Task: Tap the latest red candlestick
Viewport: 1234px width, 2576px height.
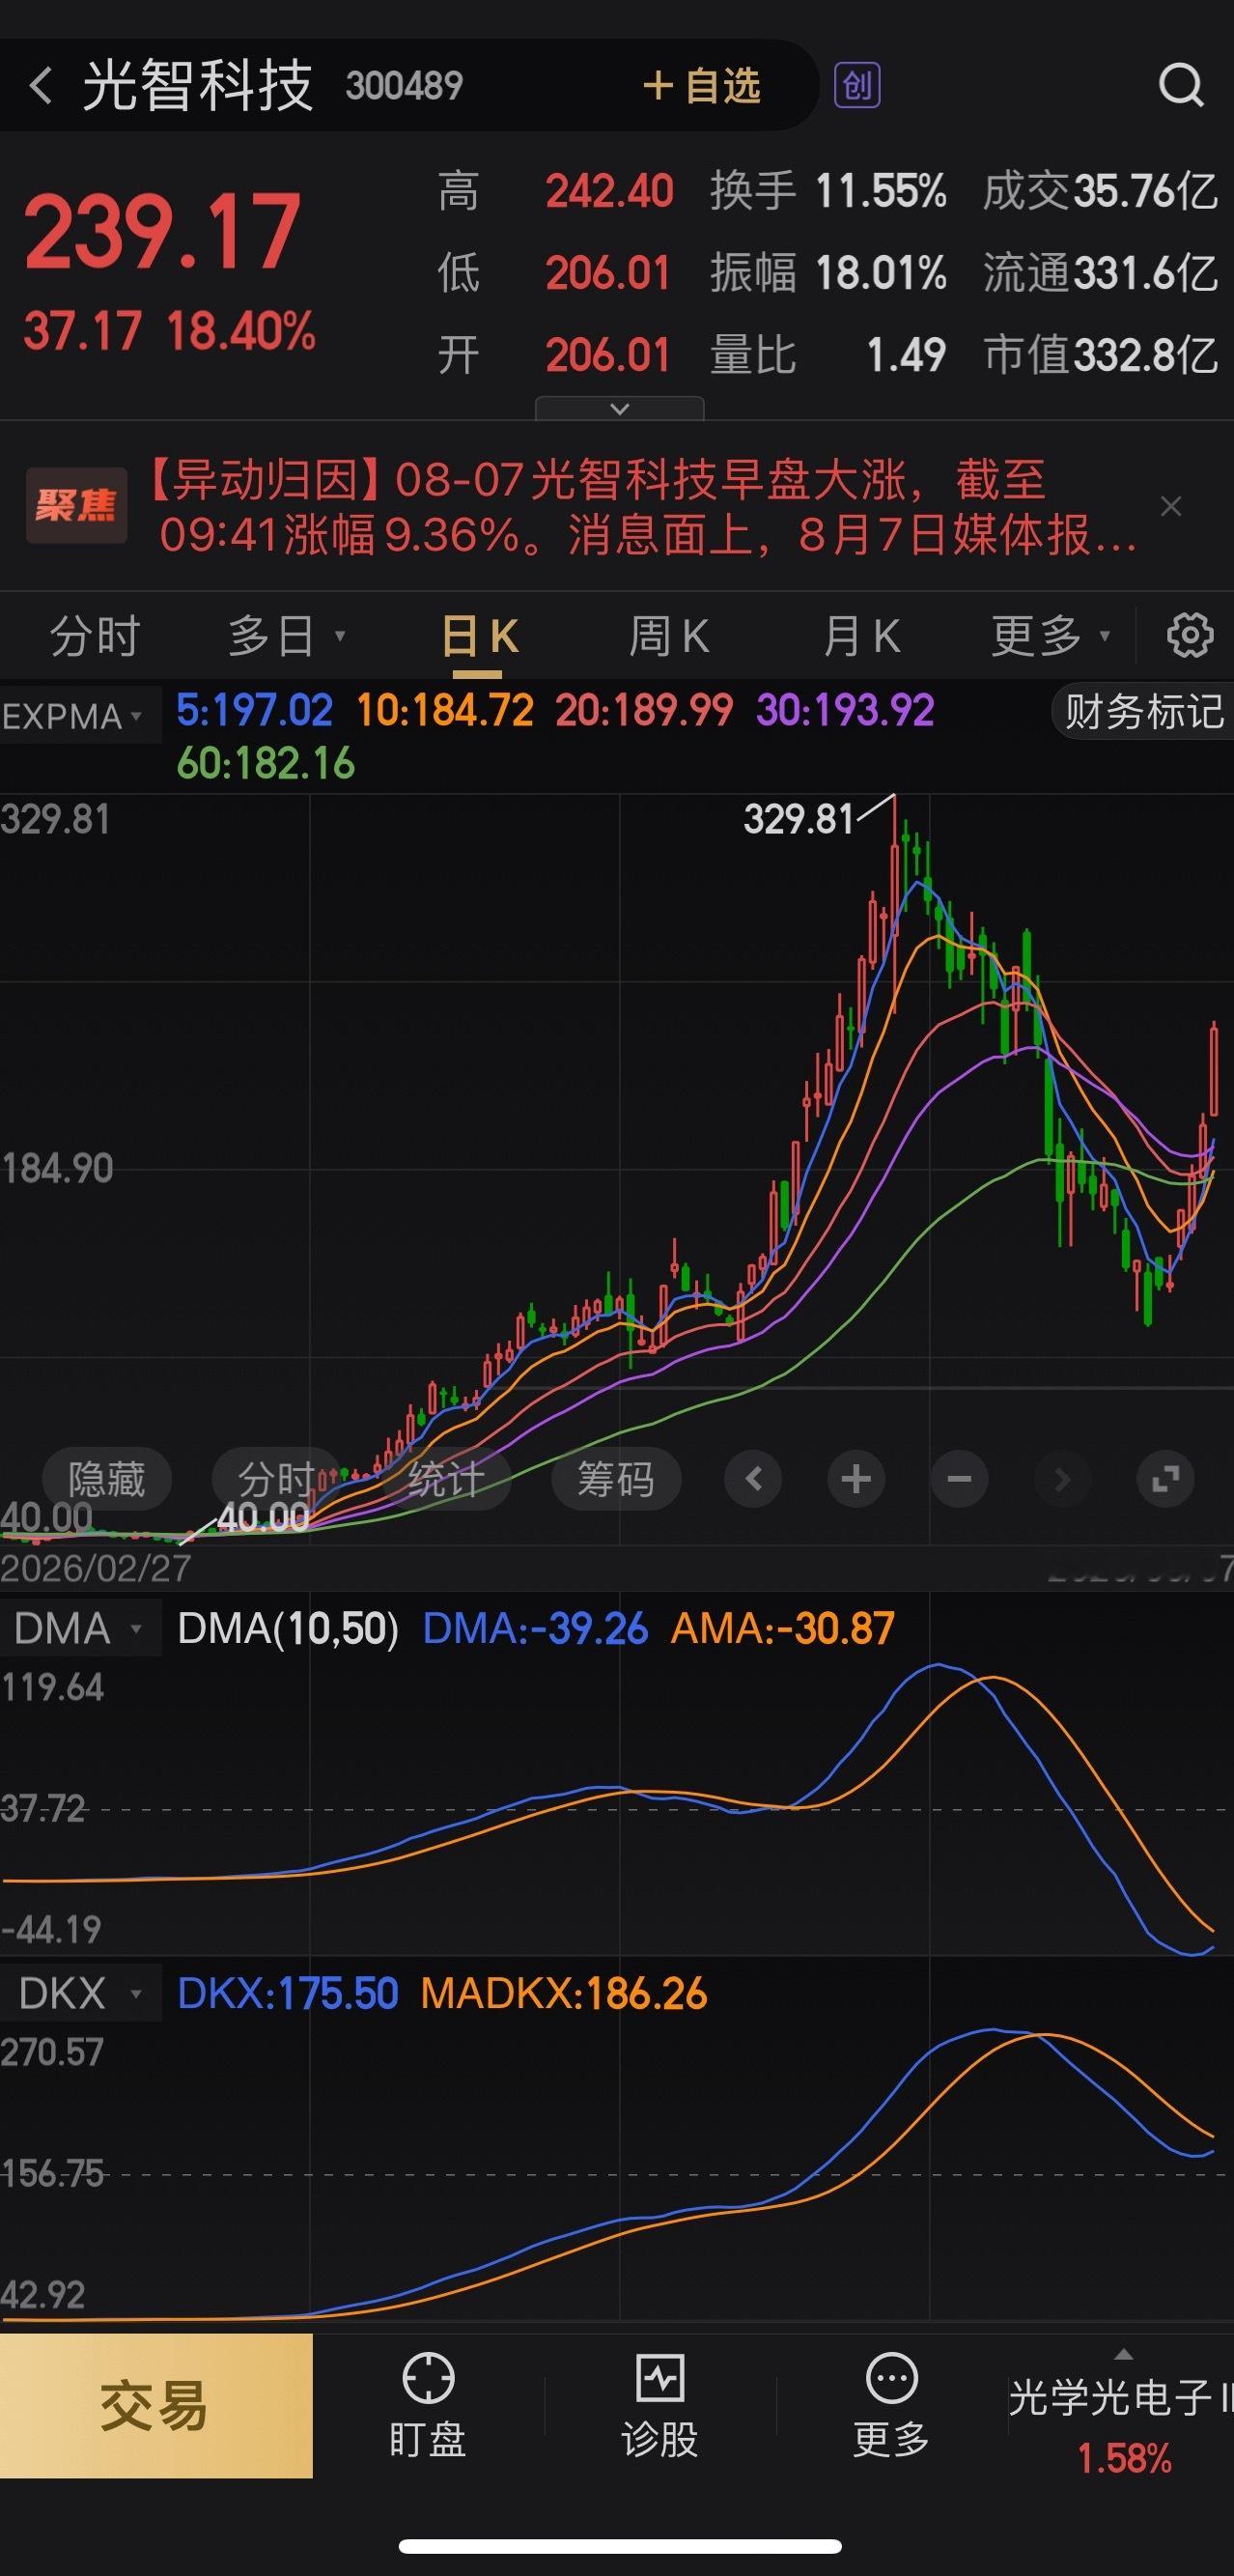Action: pyautogui.click(x=1214, y=1070)
